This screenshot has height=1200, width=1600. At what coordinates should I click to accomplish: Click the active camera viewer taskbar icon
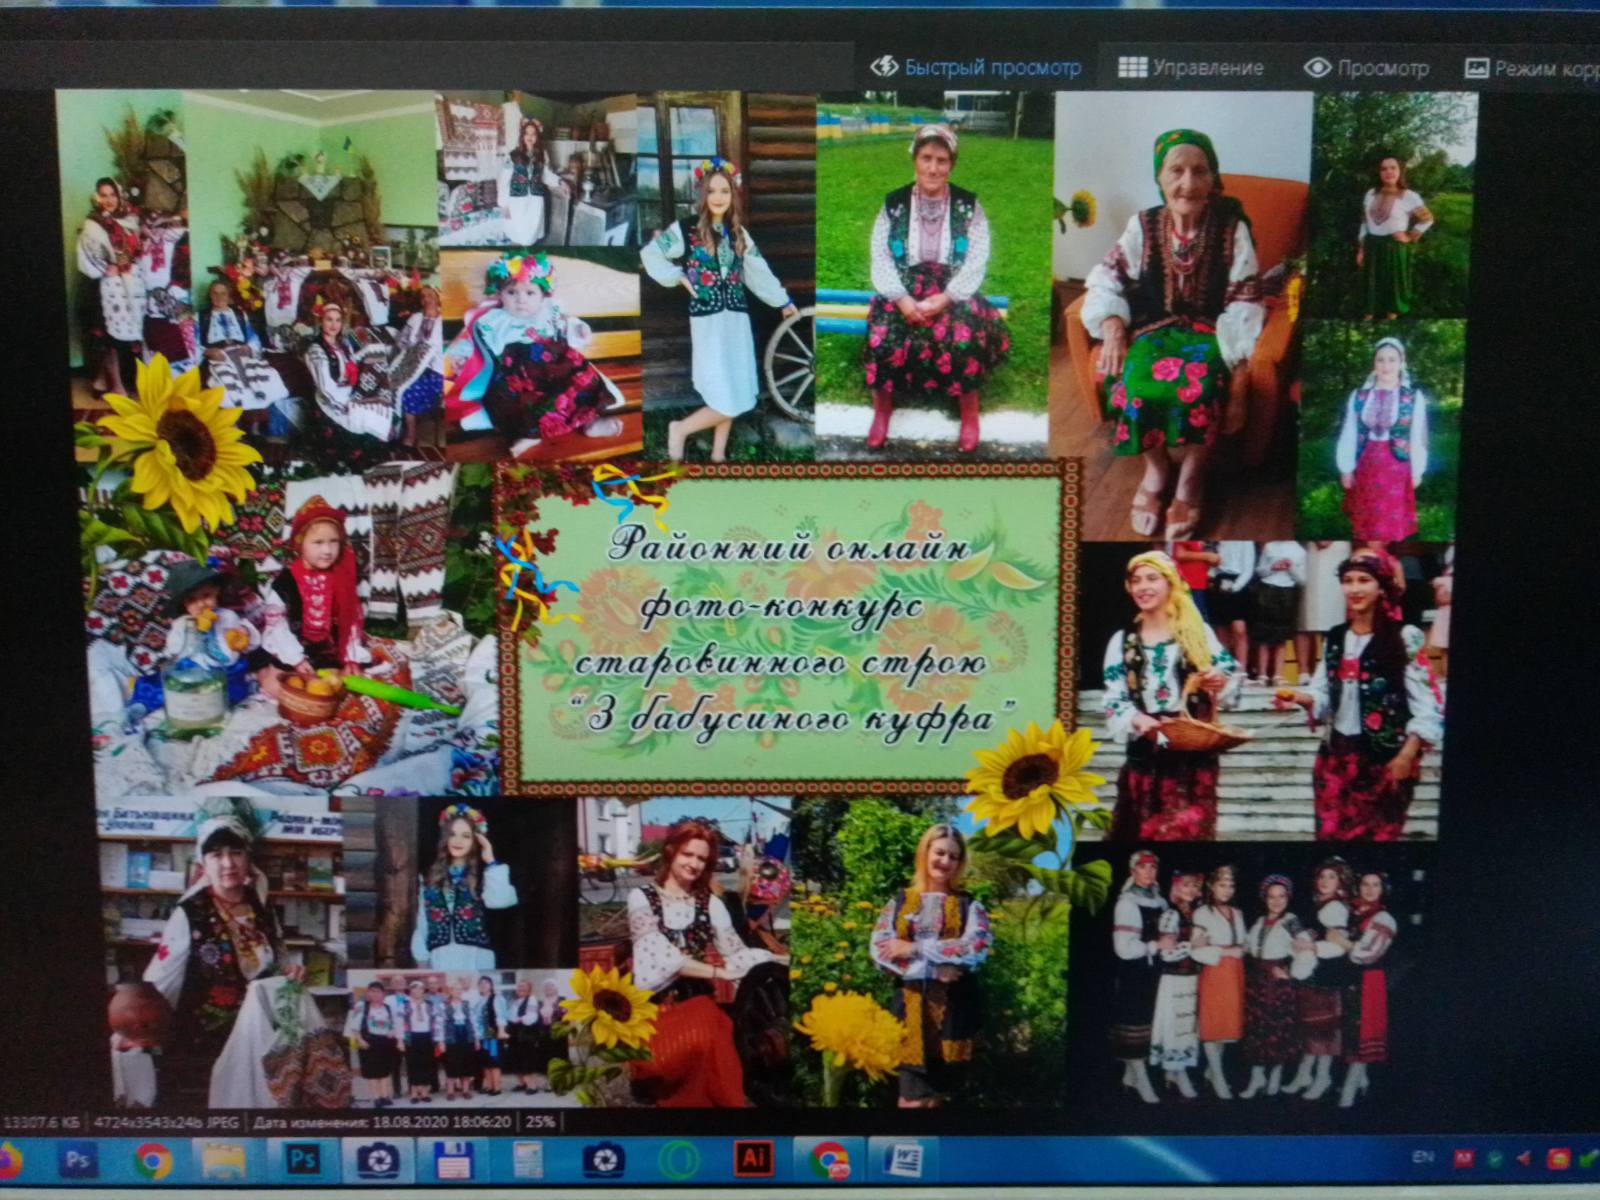[378, 1160]
